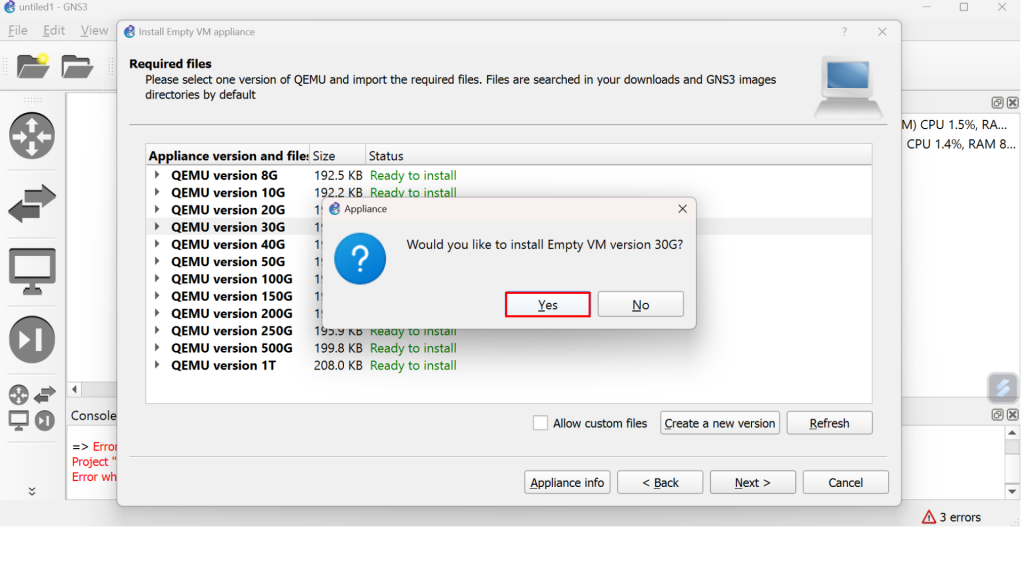Click No in the Appliance dialog

(x=640, y=305)
